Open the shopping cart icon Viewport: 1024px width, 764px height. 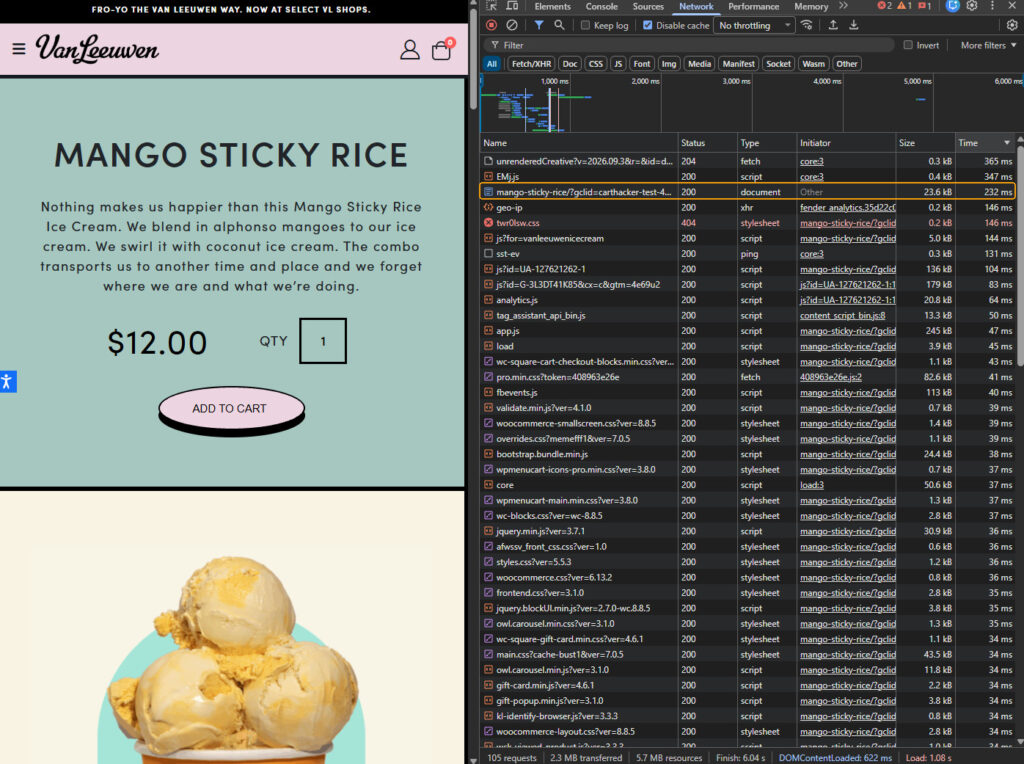pos(442,50)
